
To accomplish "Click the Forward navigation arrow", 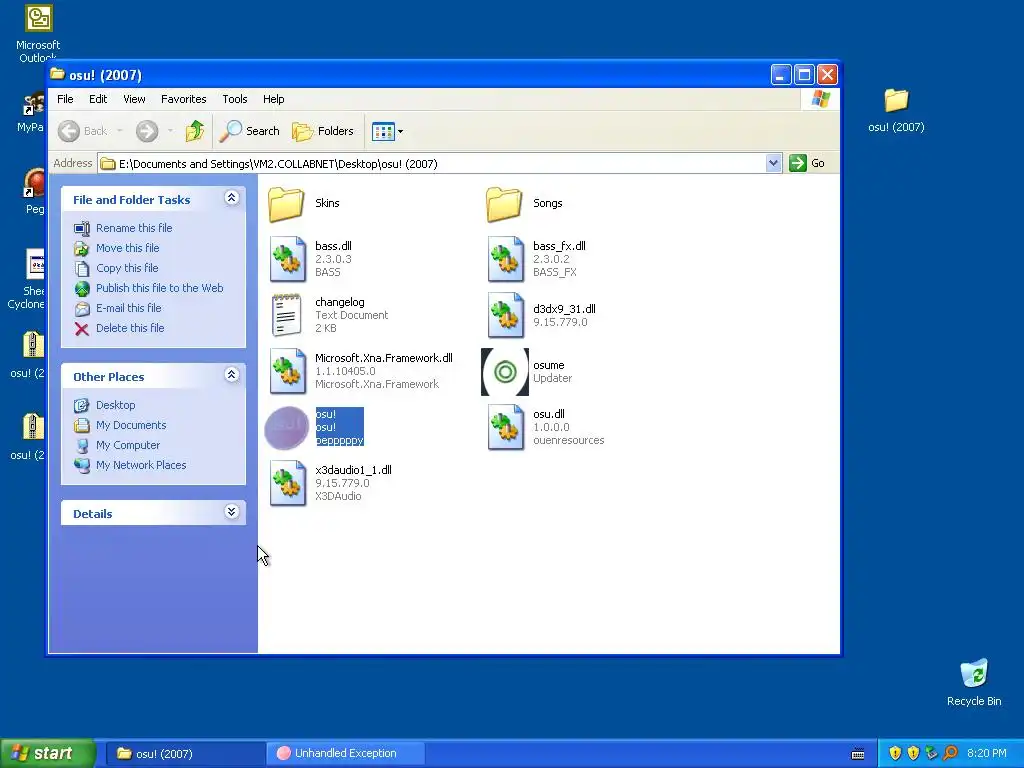I will coord(147,131).
